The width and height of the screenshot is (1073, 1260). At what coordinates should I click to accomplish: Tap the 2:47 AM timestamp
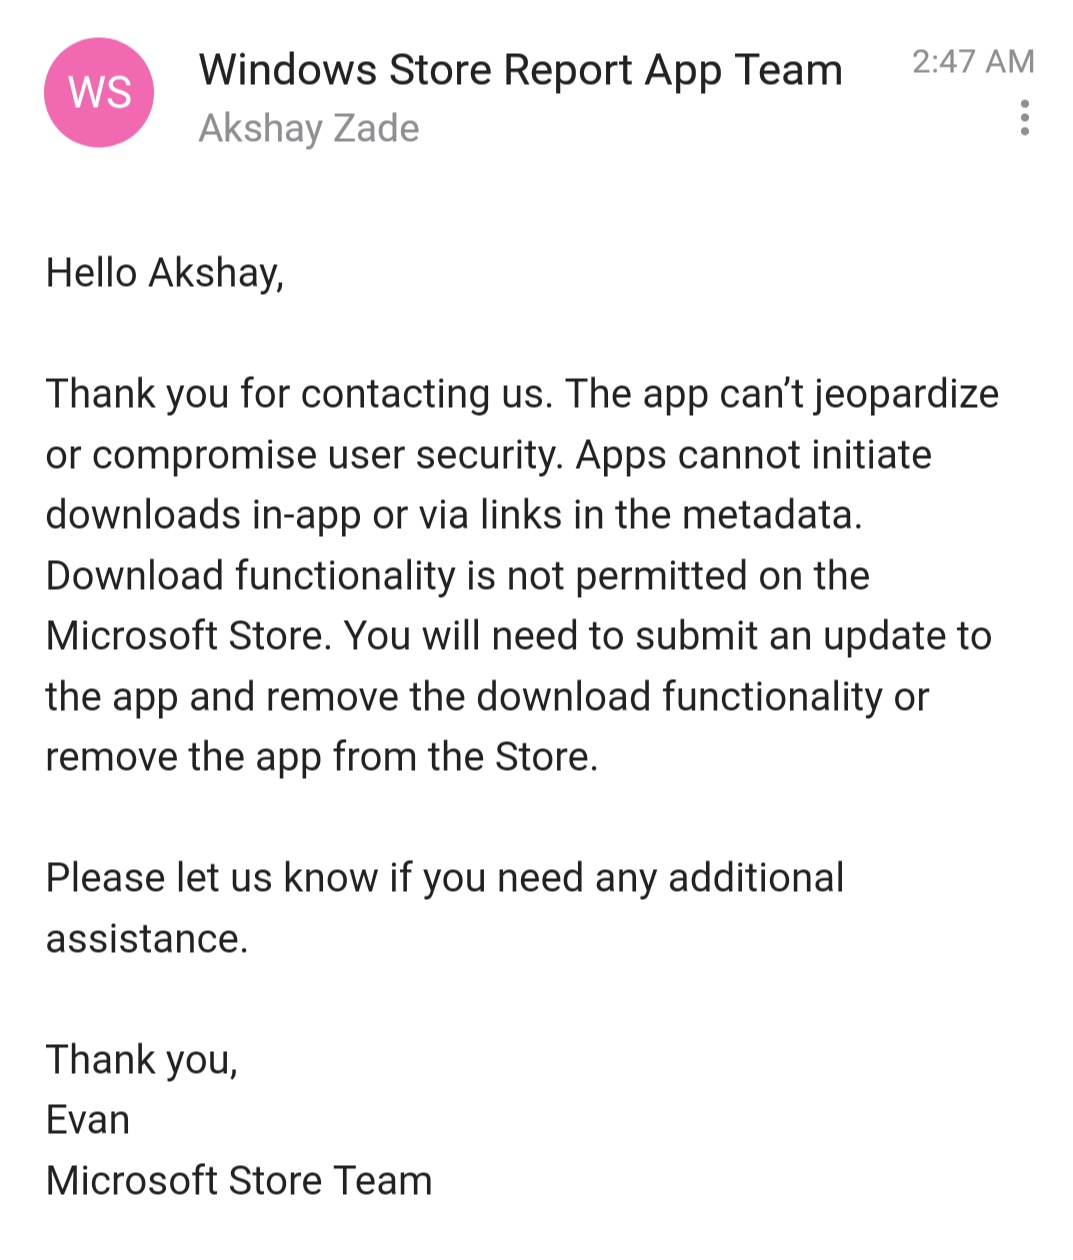click(x=973, y=62)
